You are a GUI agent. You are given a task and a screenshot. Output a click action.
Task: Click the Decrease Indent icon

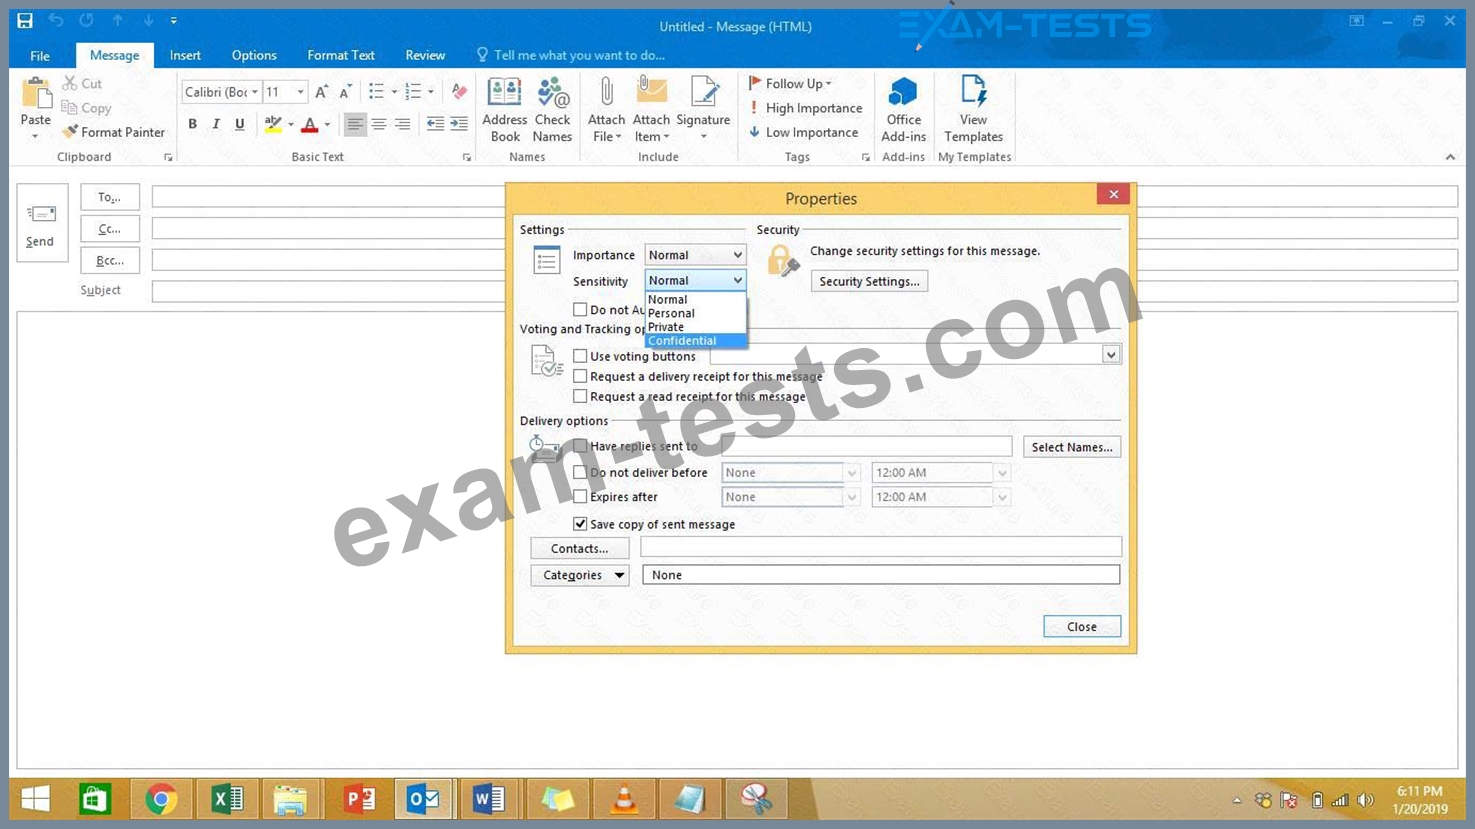tap(435, 124)
